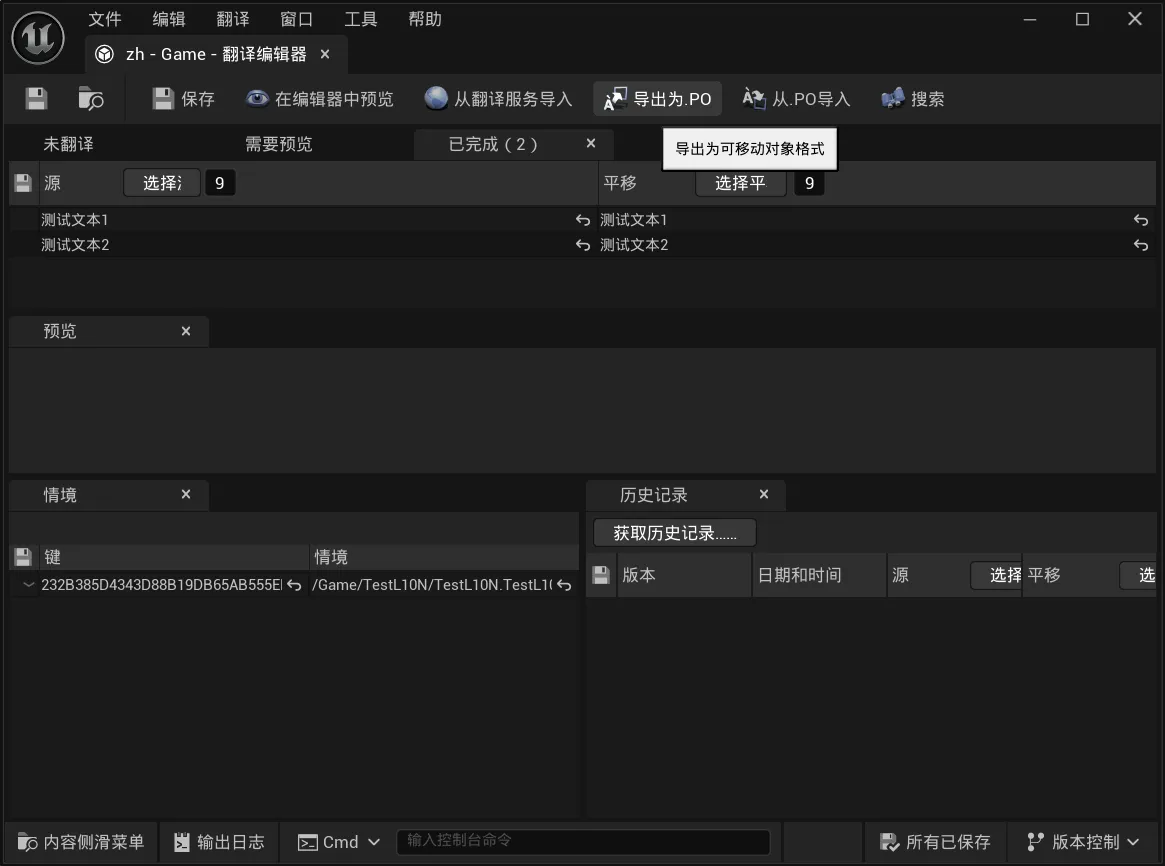Click the console command input field
Viewport: 1165px width, 866px height.
[x=583, y=841]
